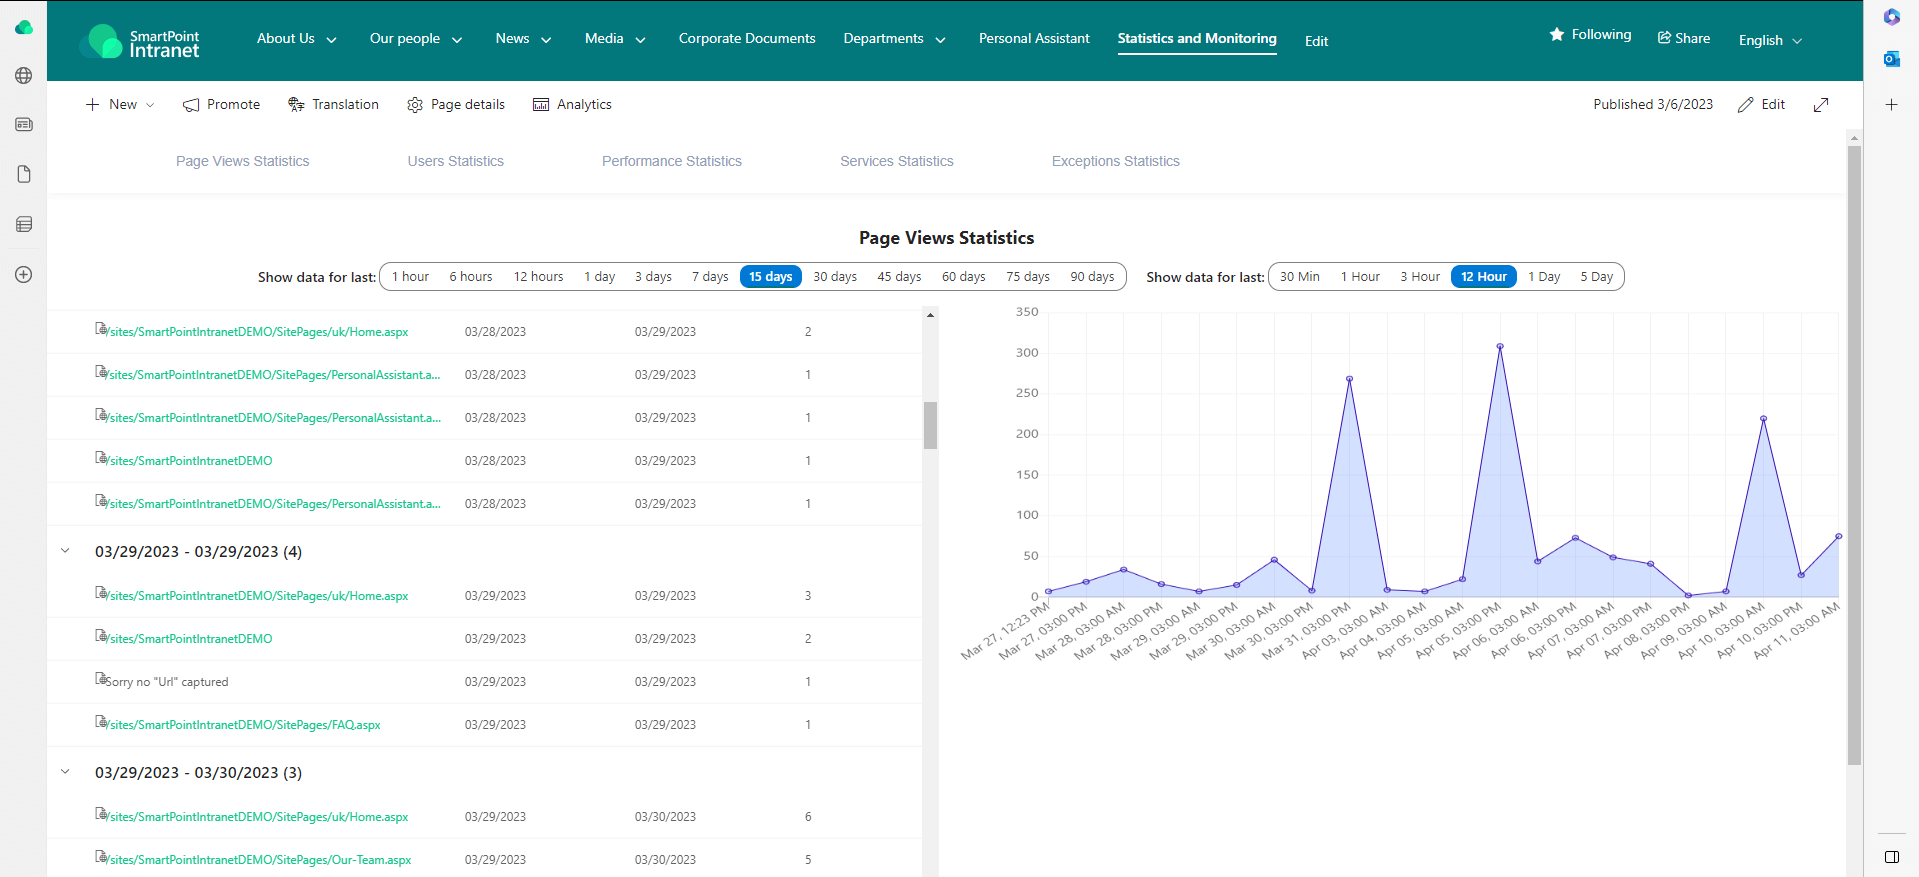1919x877 pixels.
Task: Collapse the 03/29/2023 - 03/29/2023 group
Action: pyautogui.click(x=66, y=551)
